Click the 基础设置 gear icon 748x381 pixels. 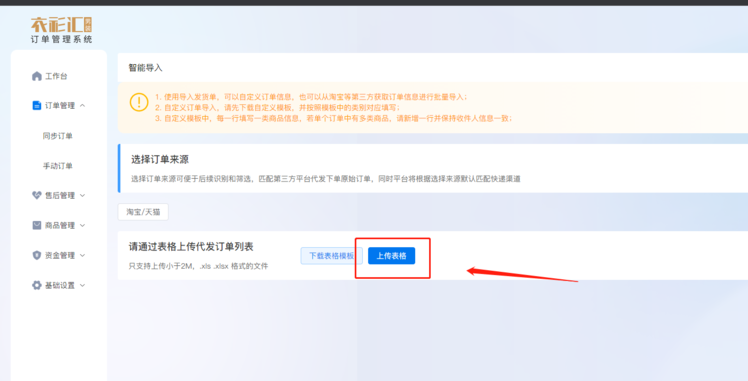tap(37, 285)
